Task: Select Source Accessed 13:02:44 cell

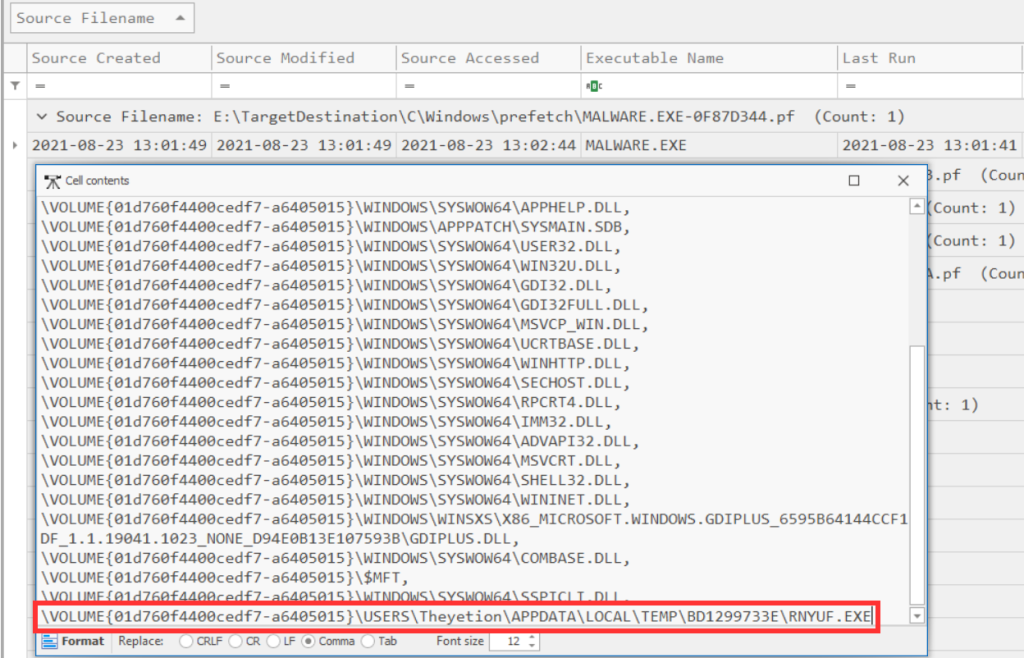Action: 488,146
